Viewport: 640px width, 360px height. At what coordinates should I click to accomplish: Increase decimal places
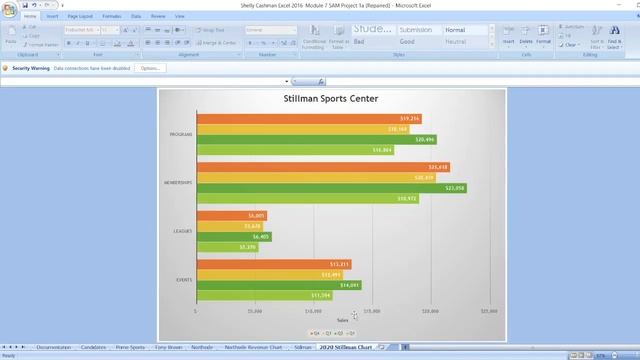[x=284, y=43]
